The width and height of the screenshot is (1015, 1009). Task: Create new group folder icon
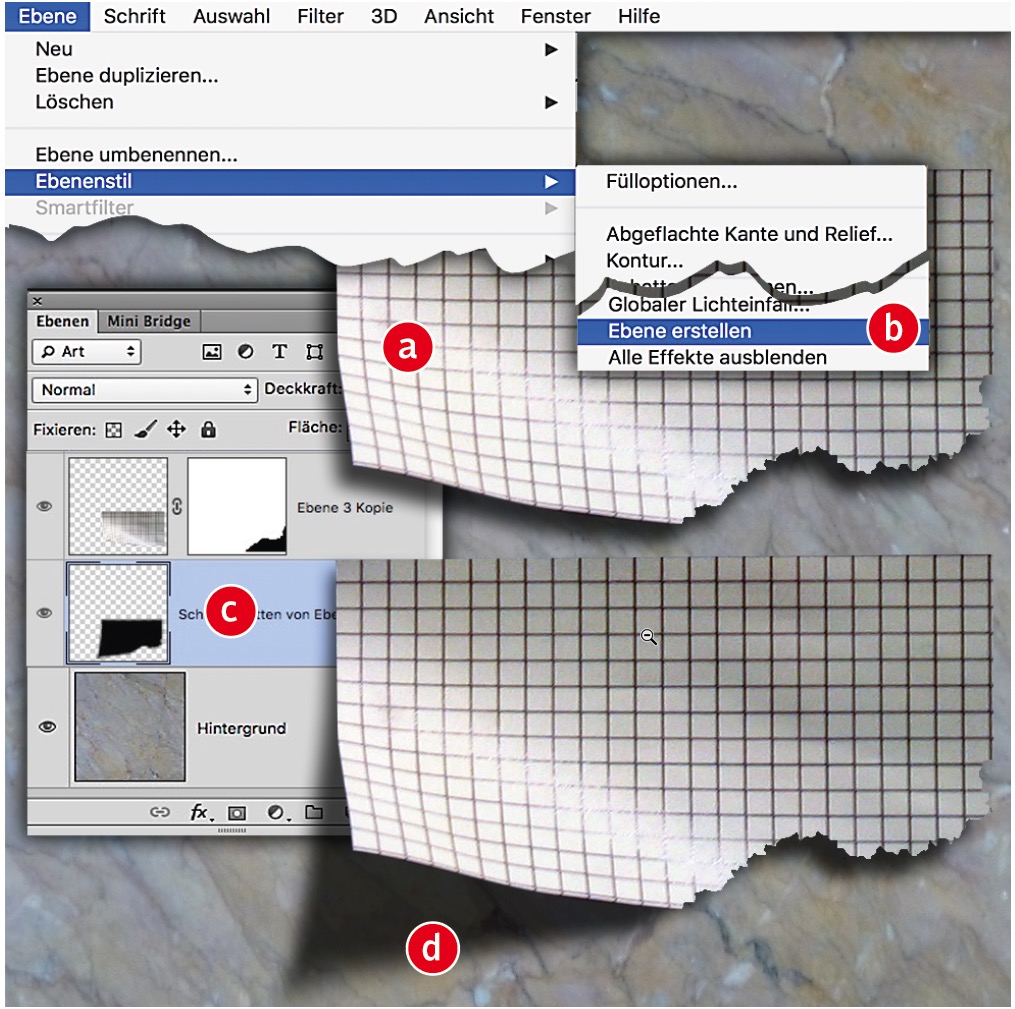pyautogui.click(x=314, y=812)
